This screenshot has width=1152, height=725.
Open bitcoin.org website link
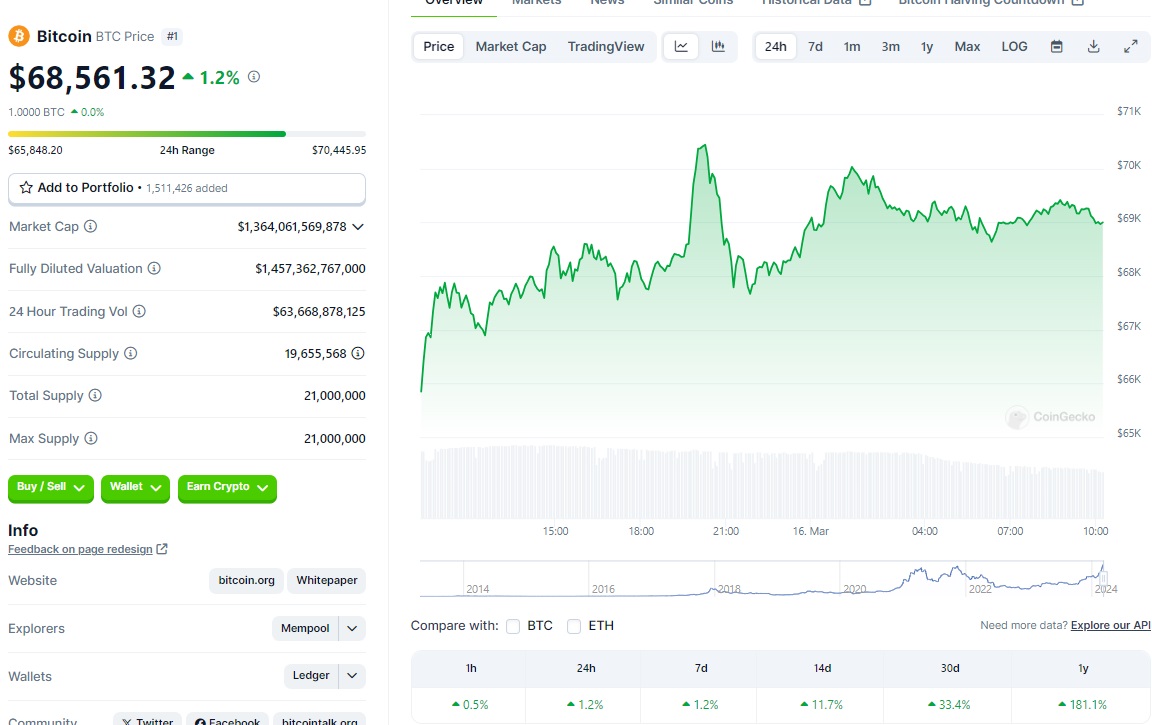[246, 580]
